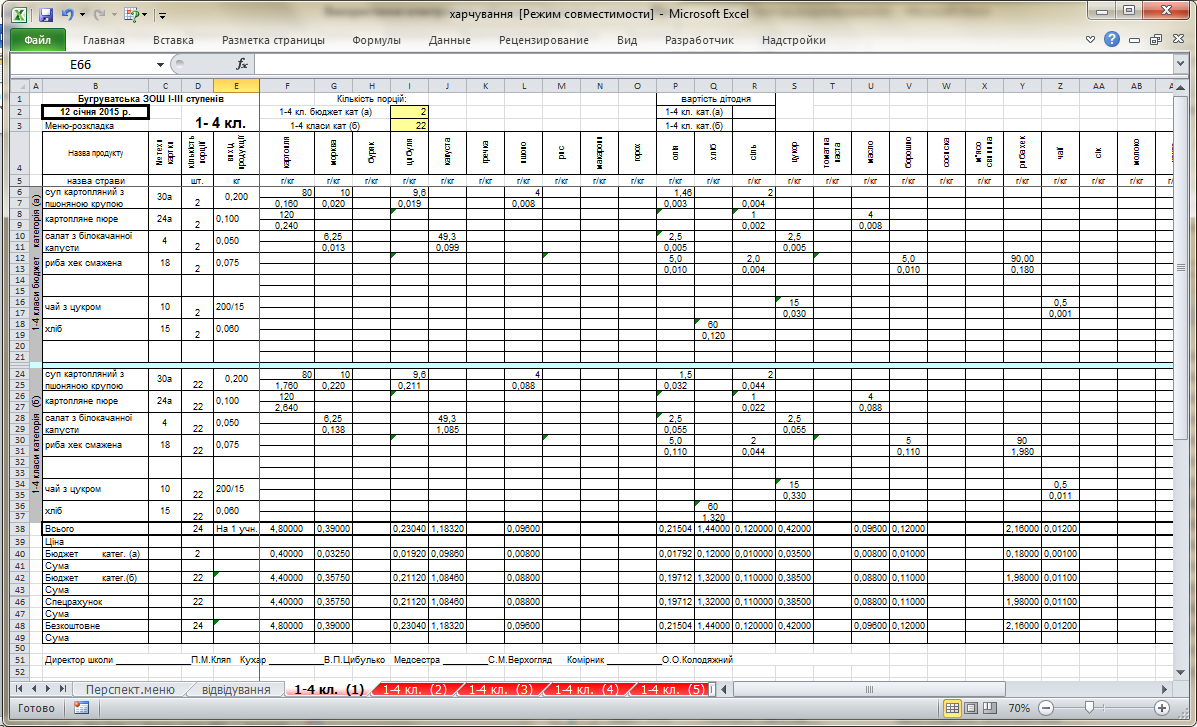1197x727 pixels.
Task: Switch to Page Layout view
Action: point(973,708)
